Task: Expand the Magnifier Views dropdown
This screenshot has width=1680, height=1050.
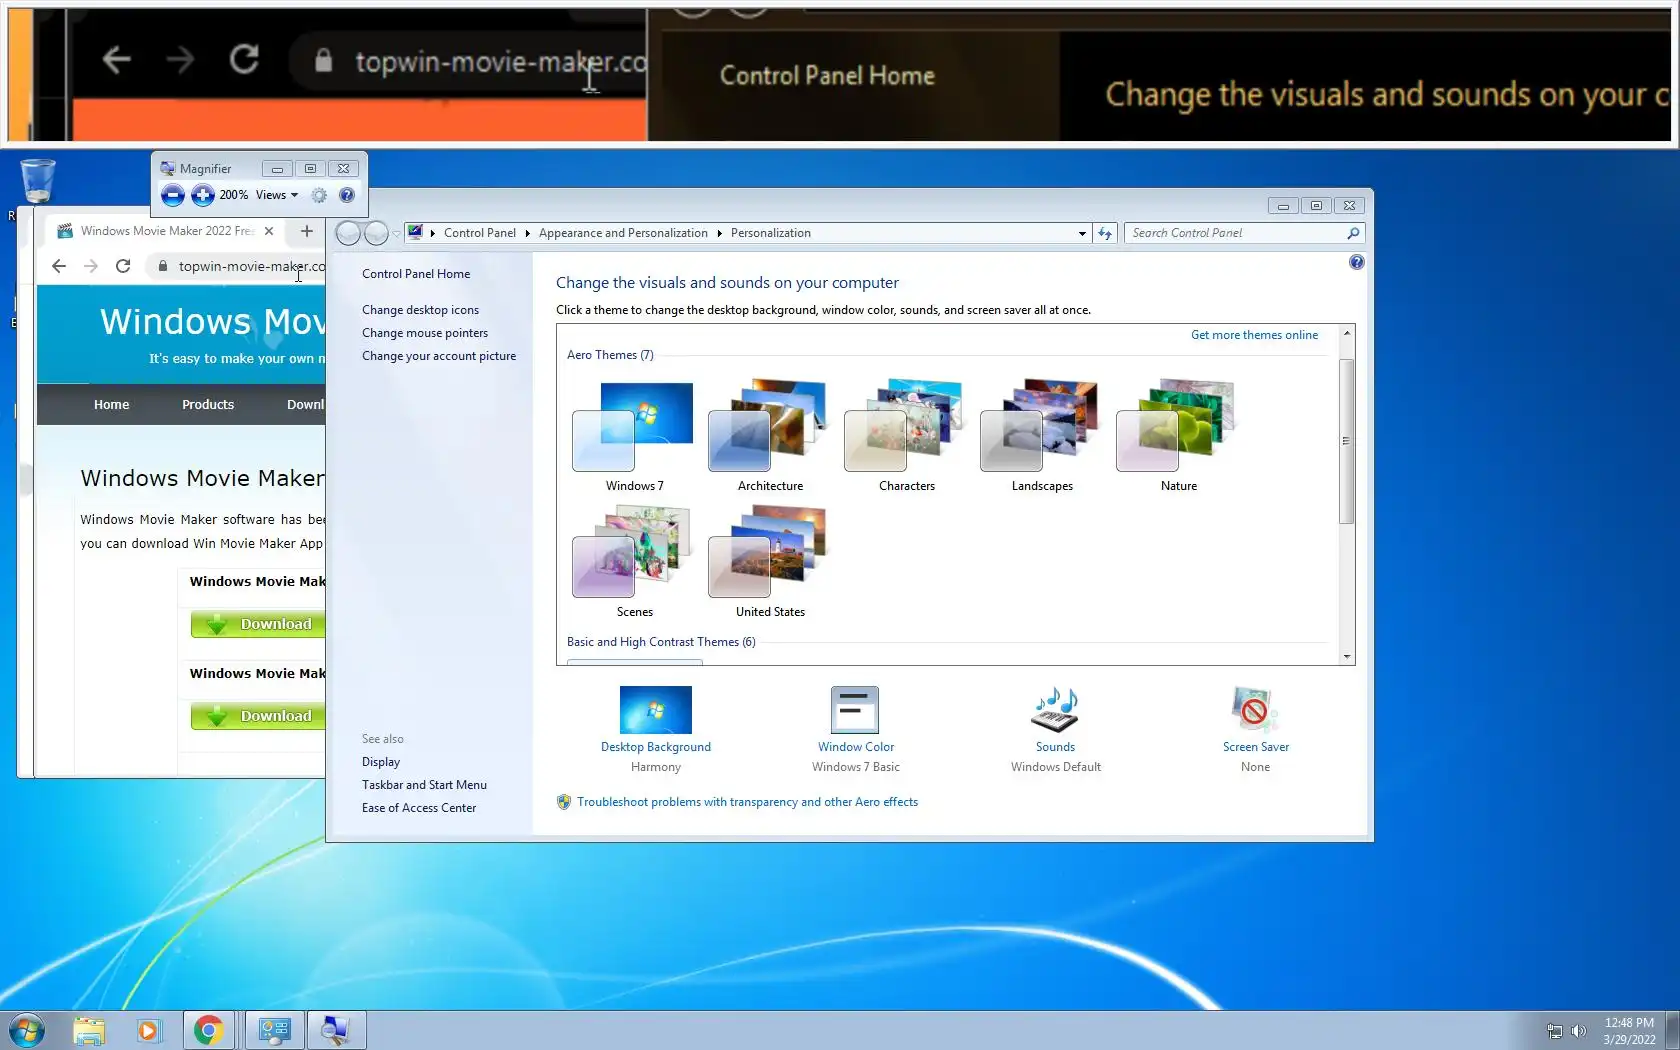Action: [x=277, y=195]
